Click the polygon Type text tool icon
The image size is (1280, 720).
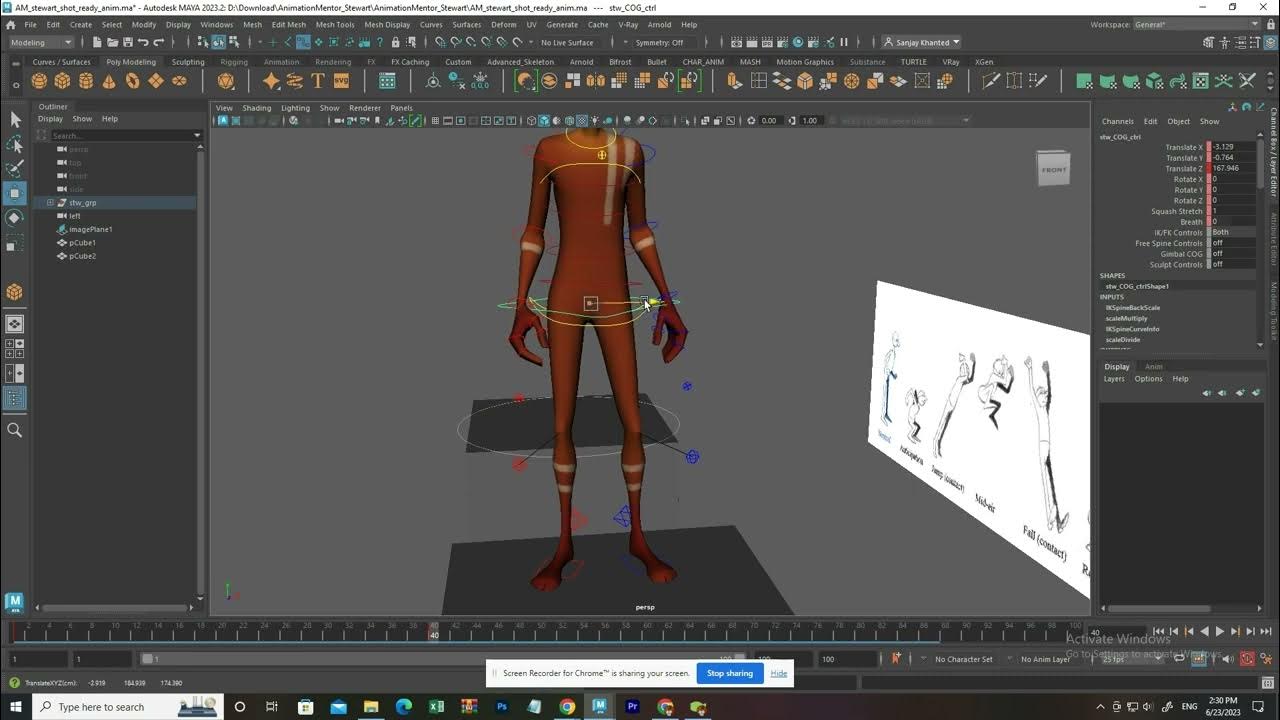pos(318,81)
